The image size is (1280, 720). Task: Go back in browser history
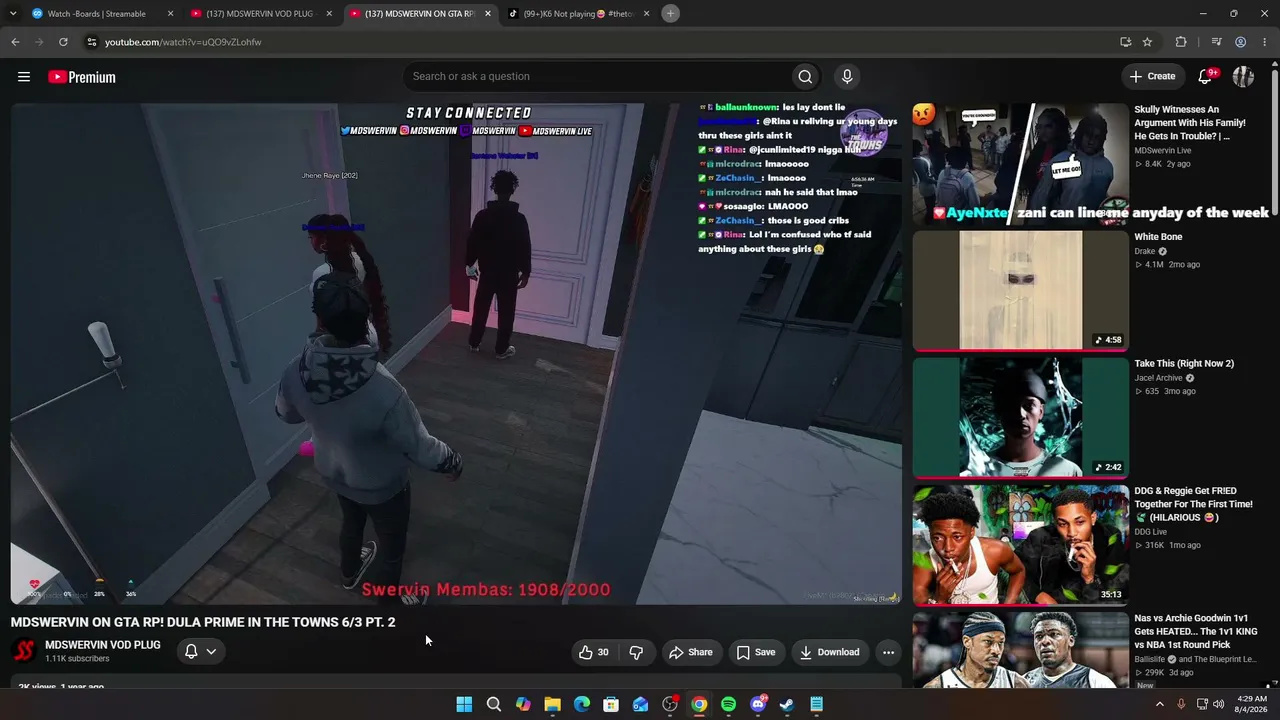tap(15, 42)
